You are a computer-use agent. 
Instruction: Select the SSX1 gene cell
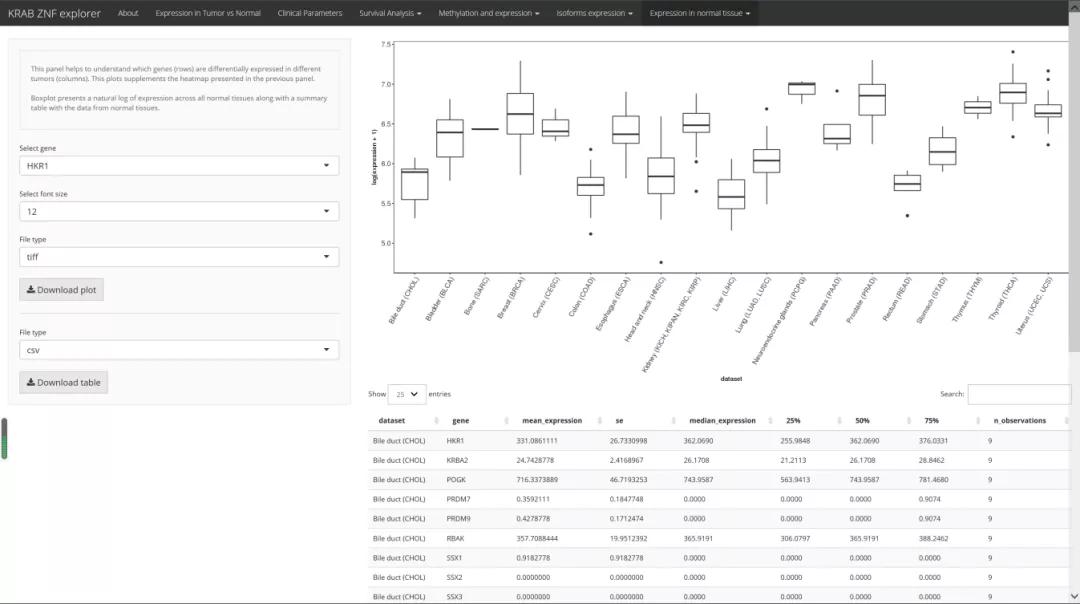pyautogui.click(x=454, y=558)
